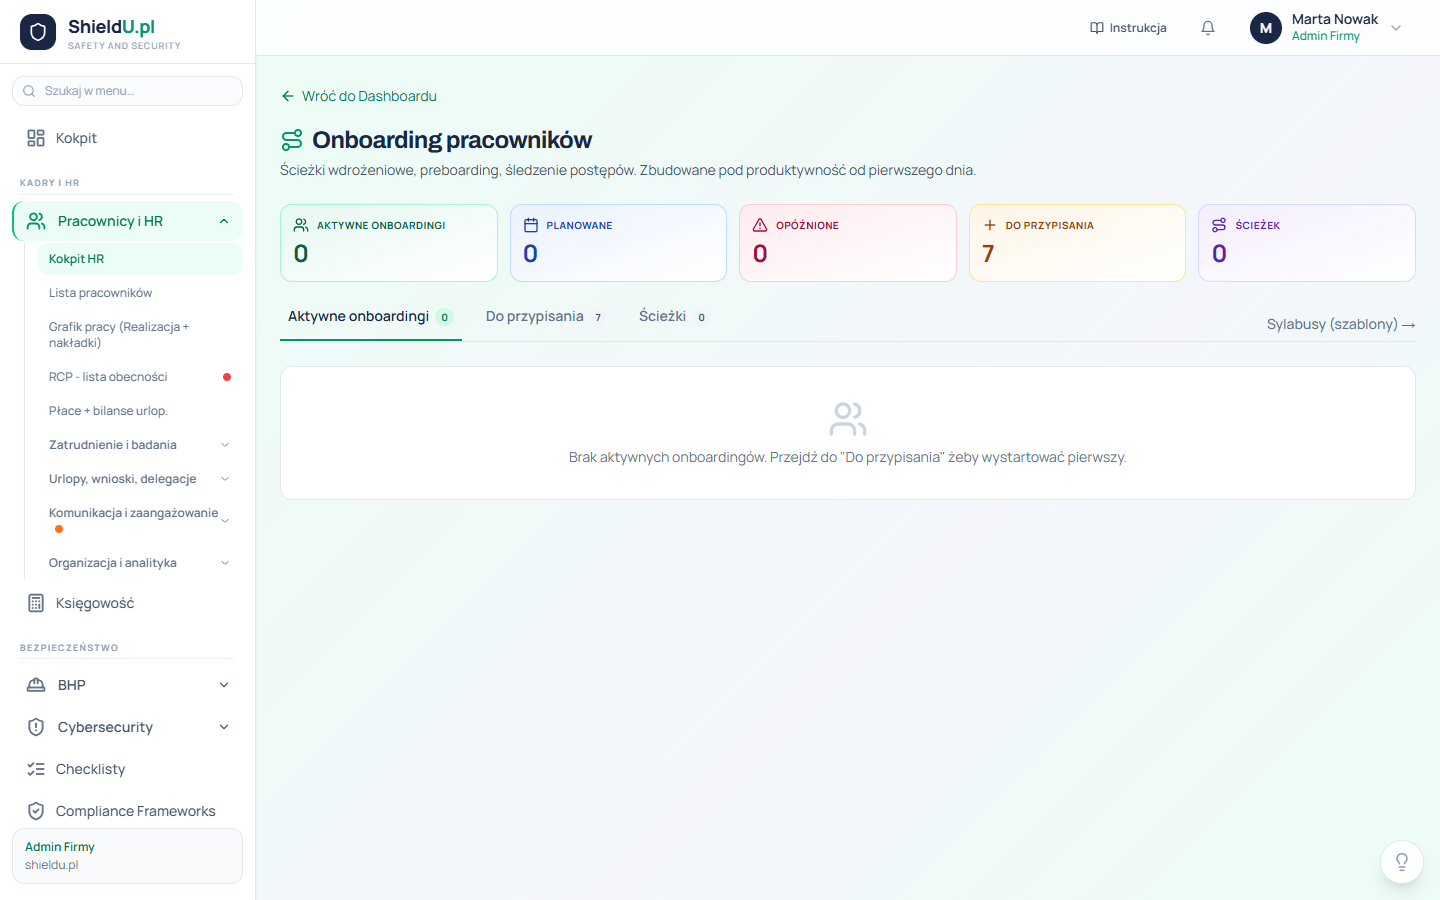Click the Onboarding pracowników route icon
The height and width of the screenshot is (900, 1440).
(x=292, y=140)
